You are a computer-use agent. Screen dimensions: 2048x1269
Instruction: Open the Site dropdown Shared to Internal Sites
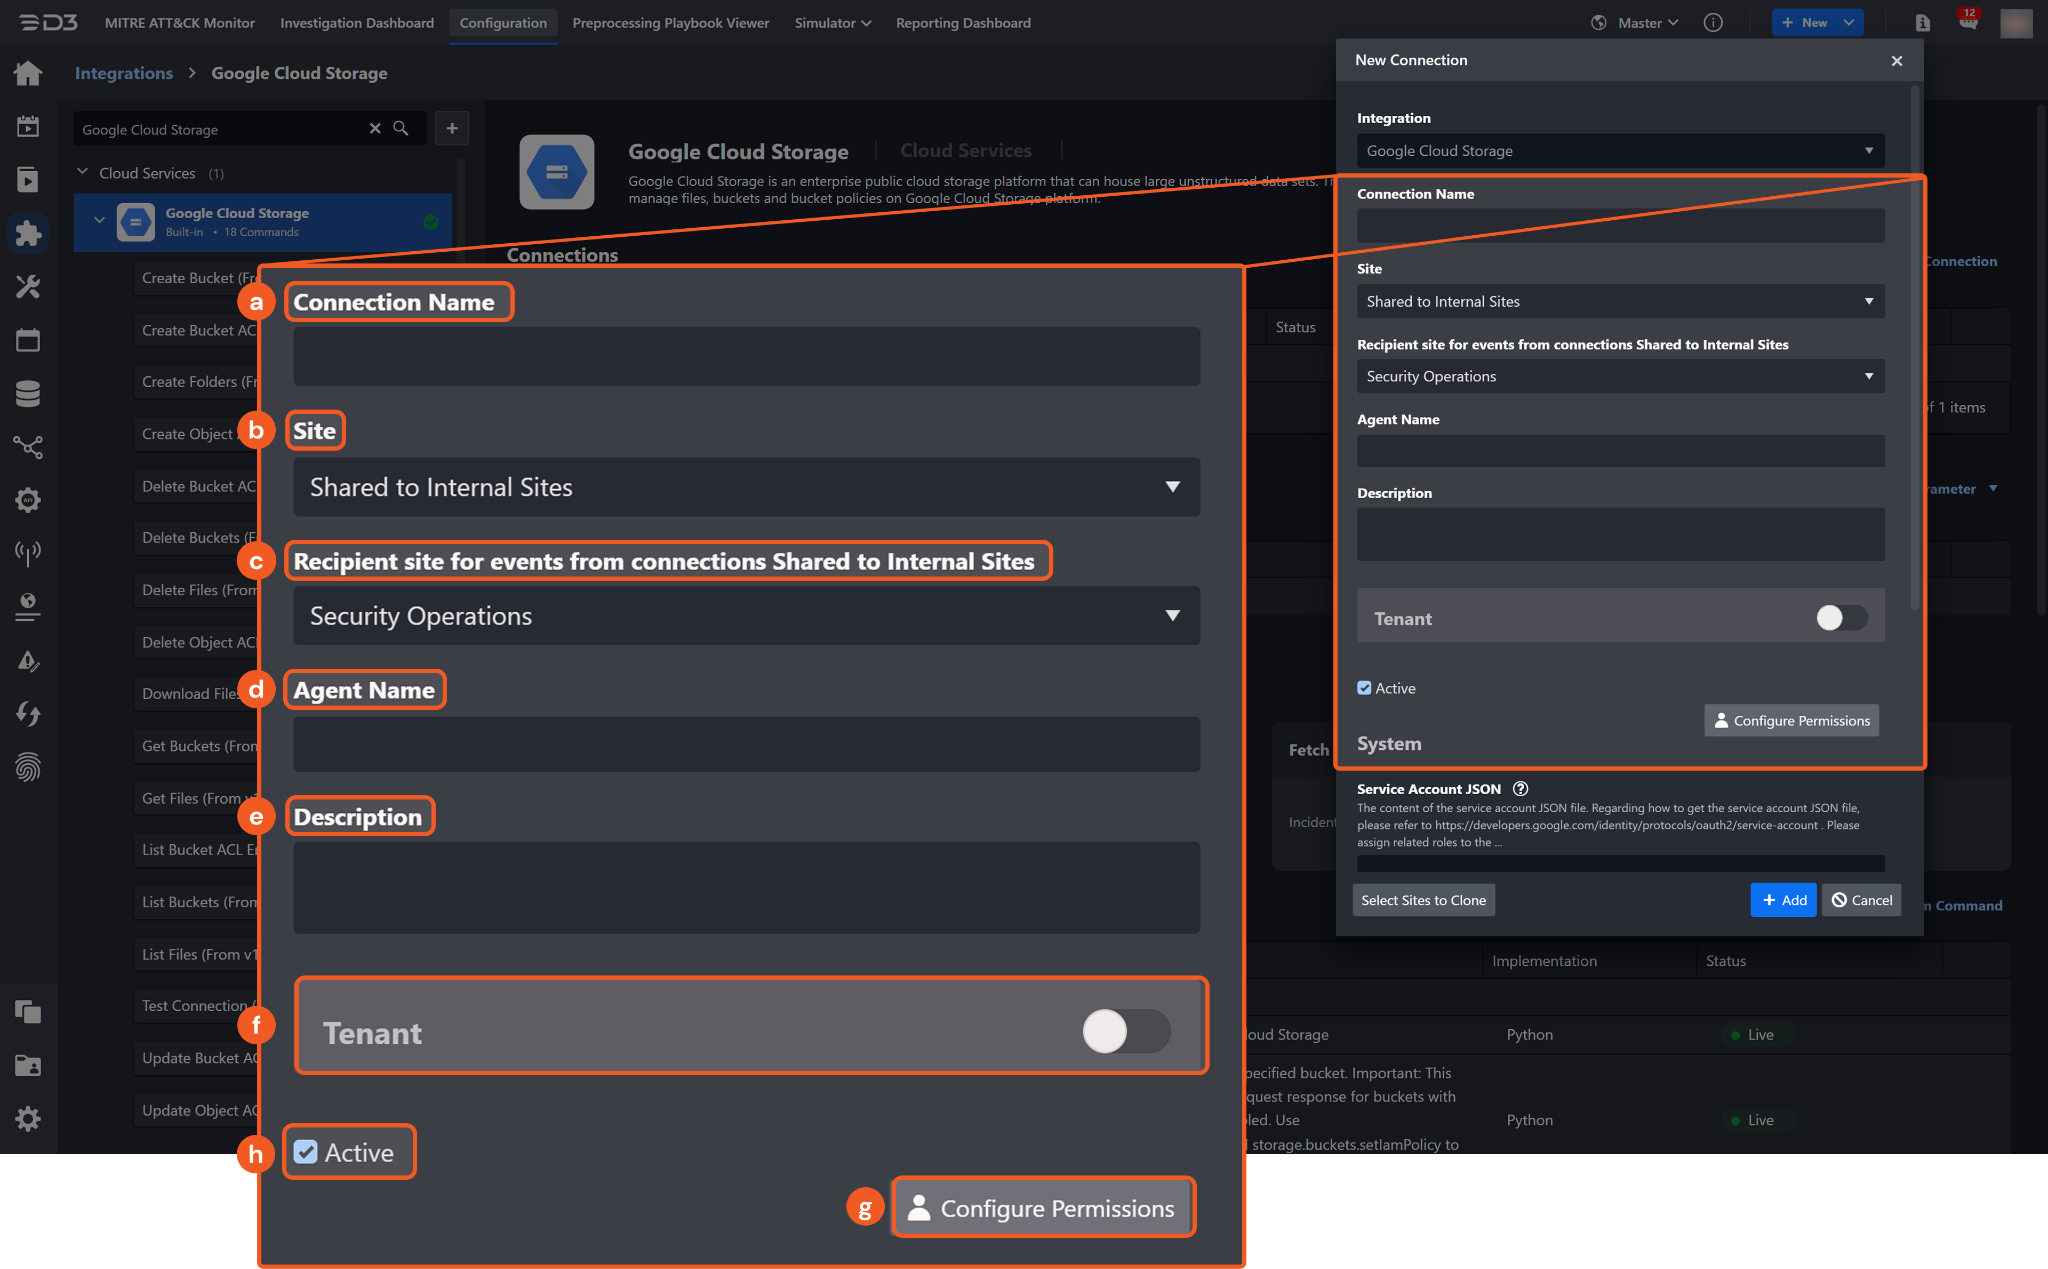1620,301
